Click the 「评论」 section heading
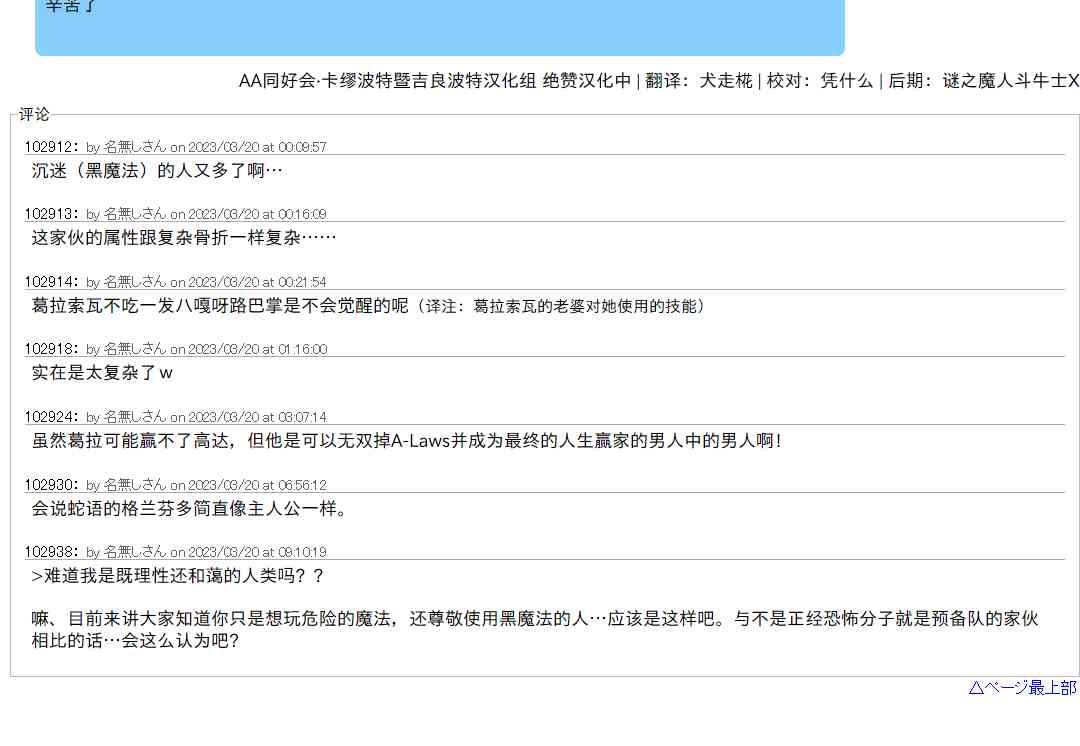 coord(34,115)
